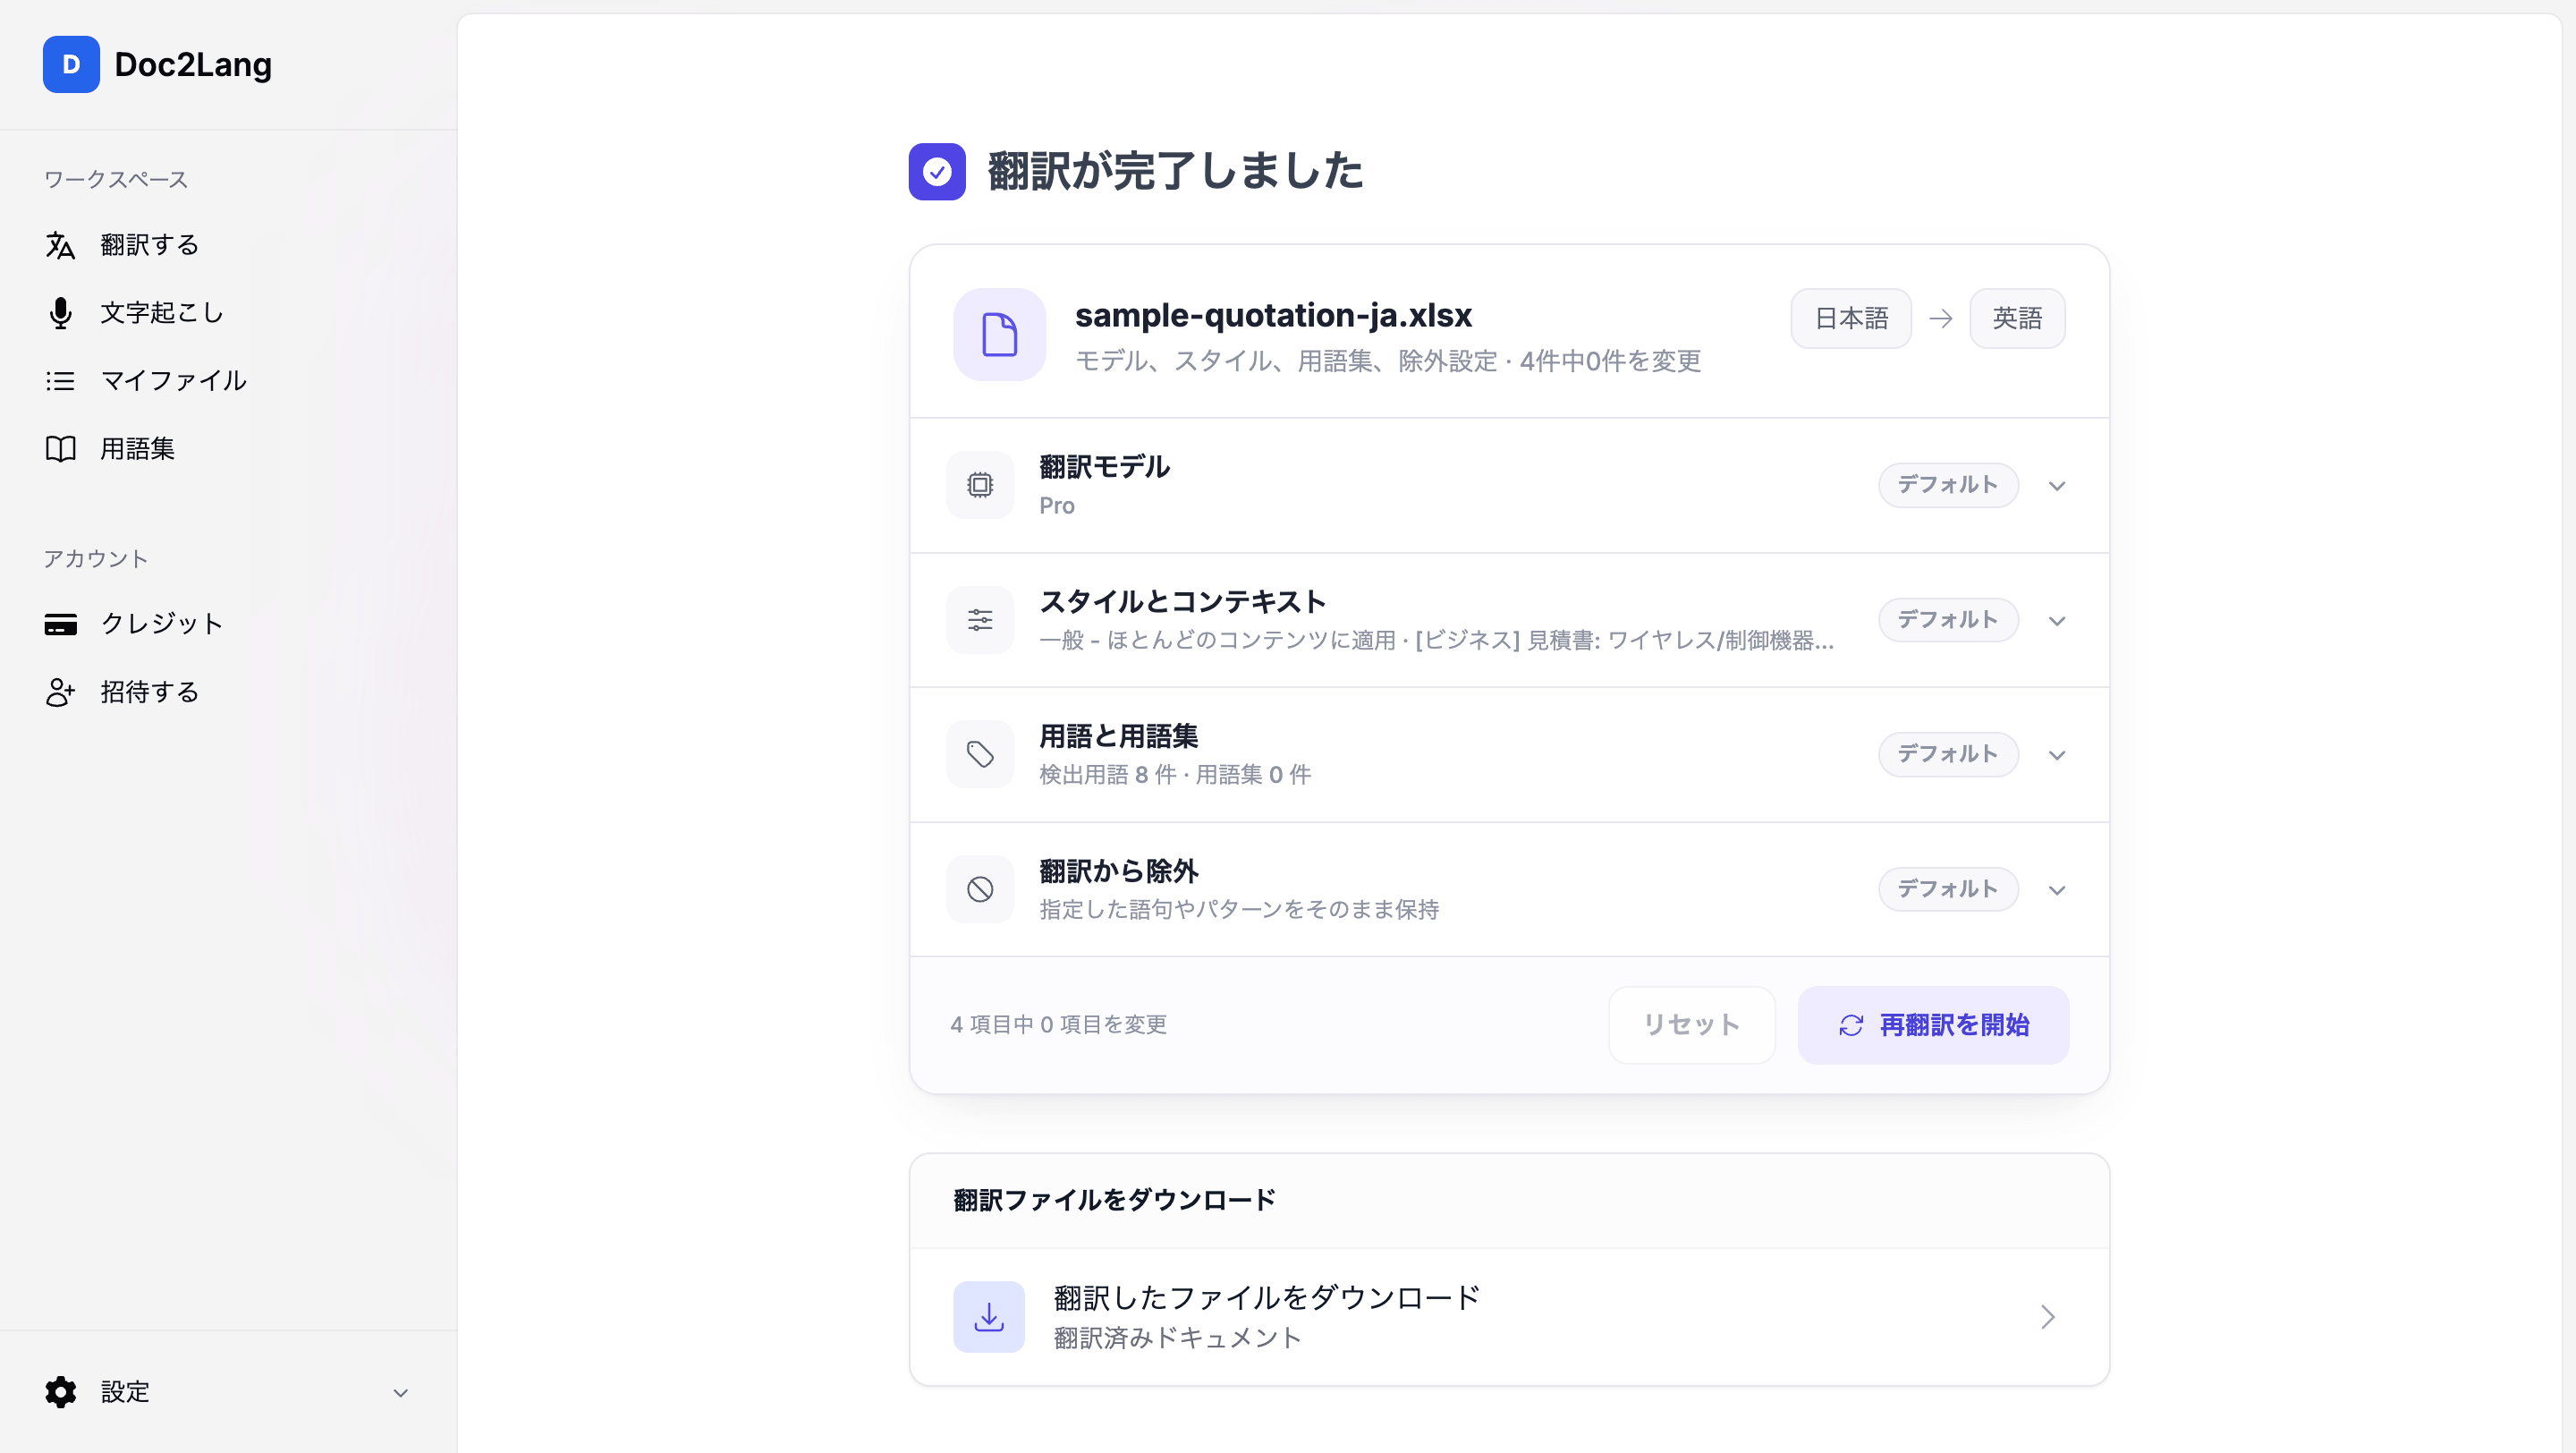This screenshot has width=2576, height=1453.
Task: Click the translate icon beside 翻訳する
Action: (60, 245)
